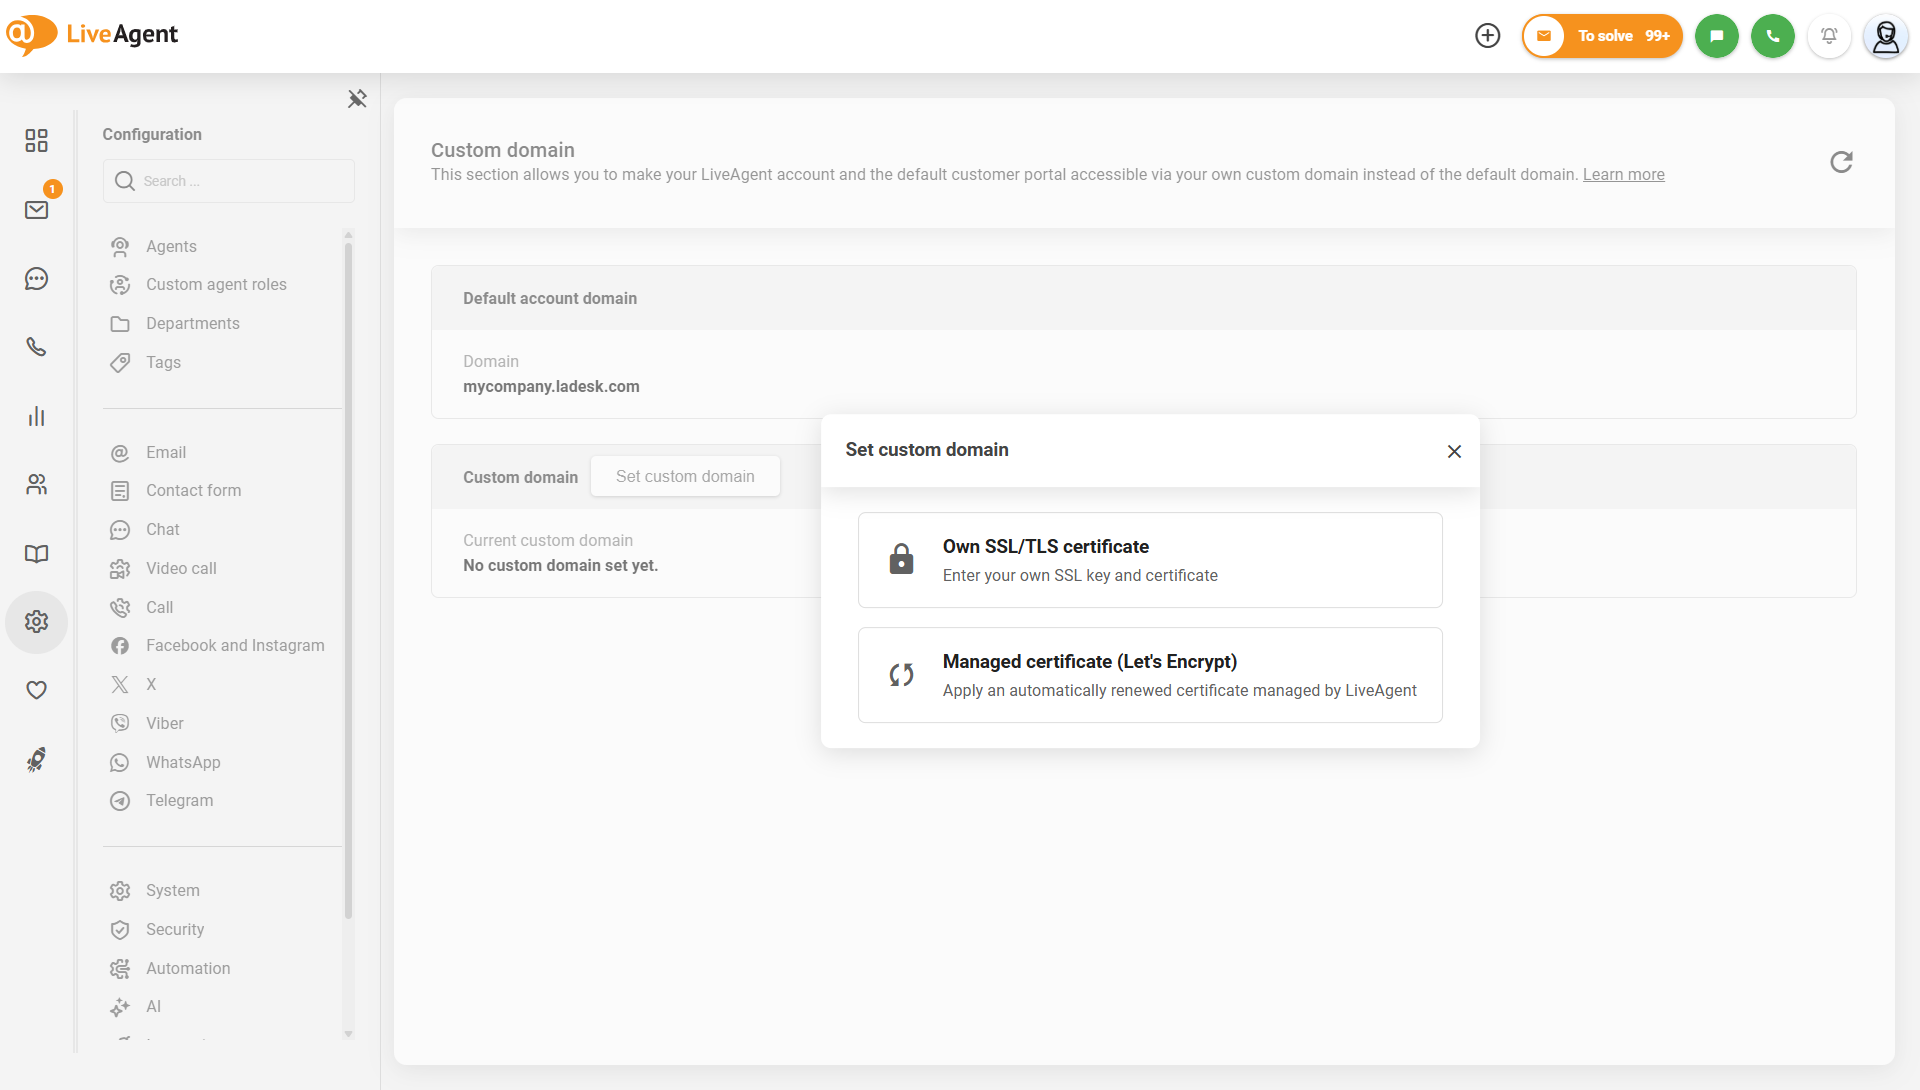Open Automation settings item
This screenshot has height=1090, width=1920.
tap(188, 969)
